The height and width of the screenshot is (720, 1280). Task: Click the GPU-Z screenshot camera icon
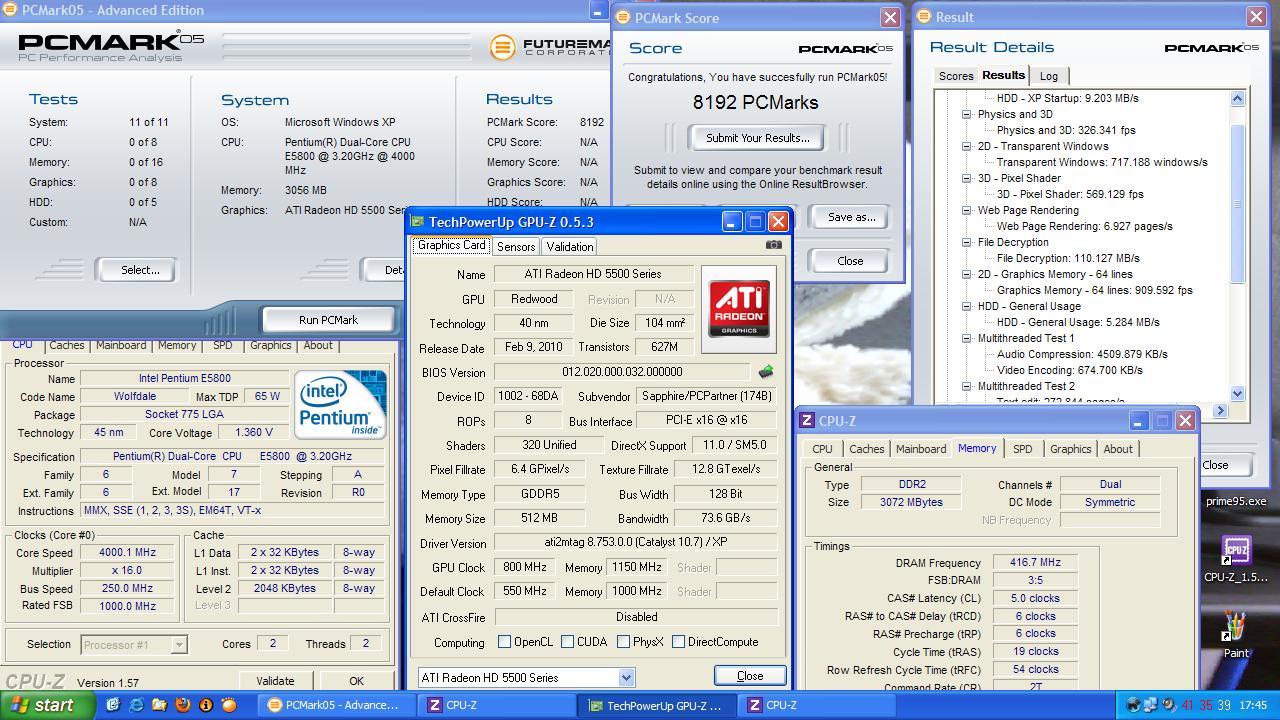pyautogui.click(x=773, y=244)
